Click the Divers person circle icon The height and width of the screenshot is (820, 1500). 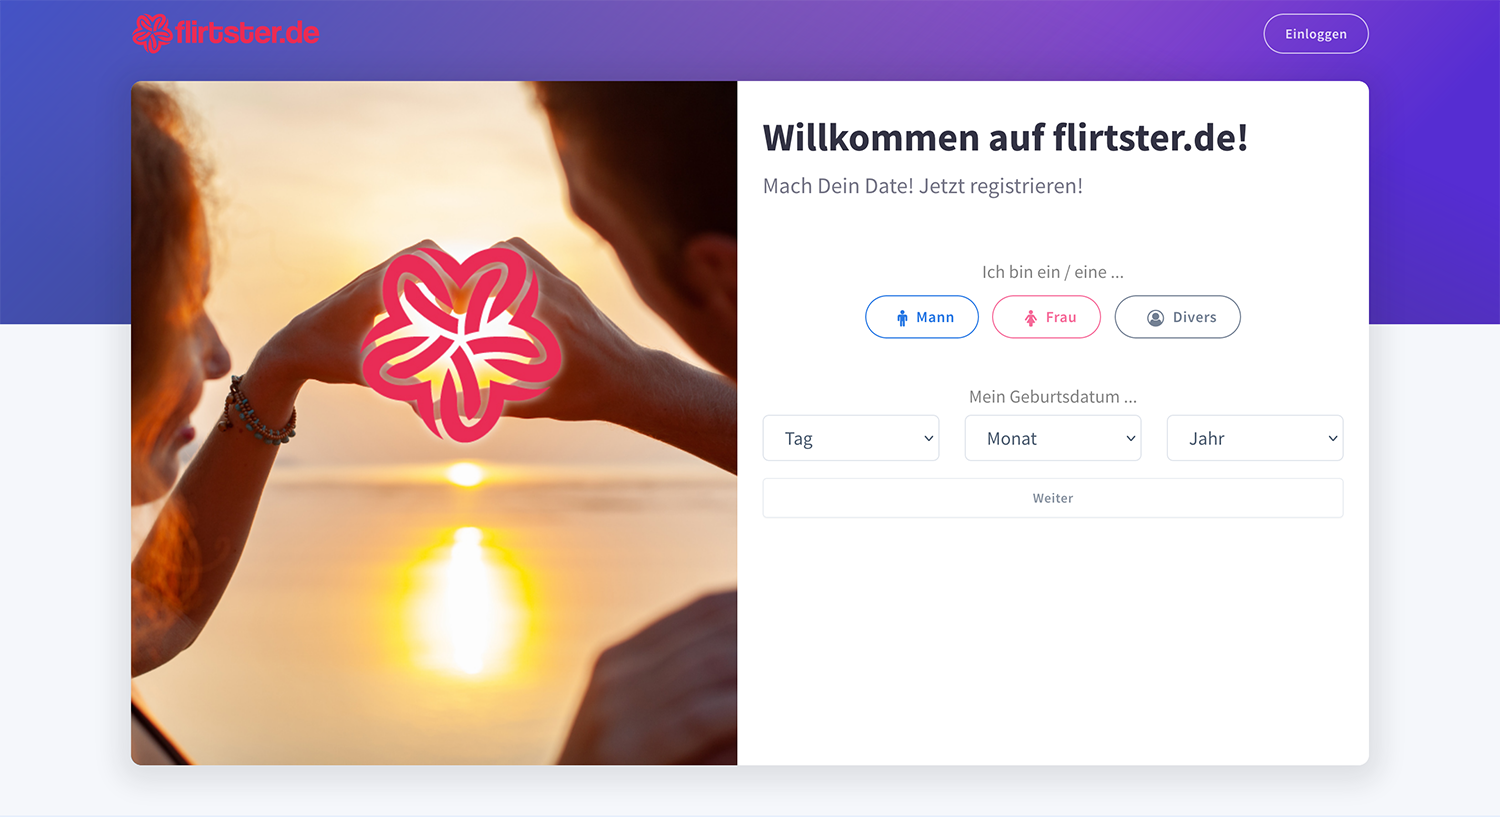[x=1155, y=318]
